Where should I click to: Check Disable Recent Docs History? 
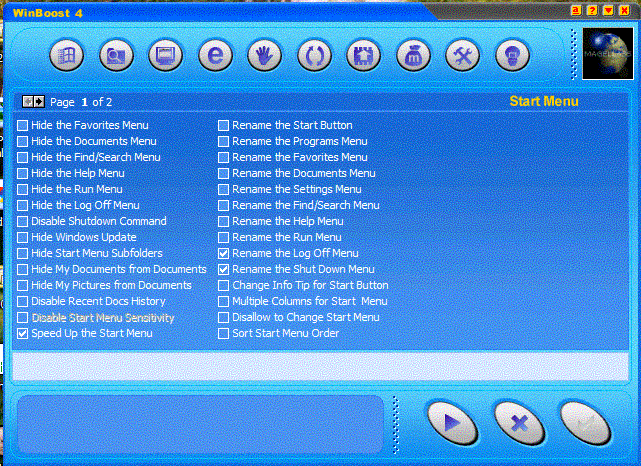click(22, 301)
